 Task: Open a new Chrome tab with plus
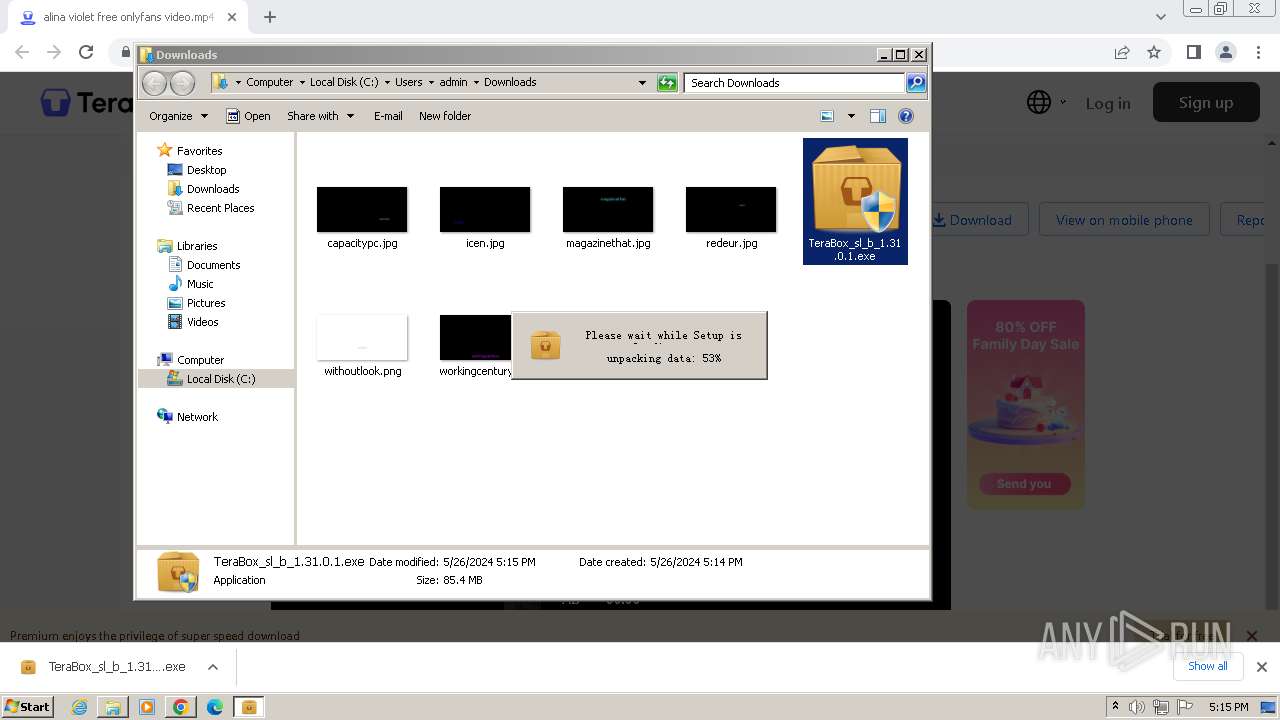point(269,17)
